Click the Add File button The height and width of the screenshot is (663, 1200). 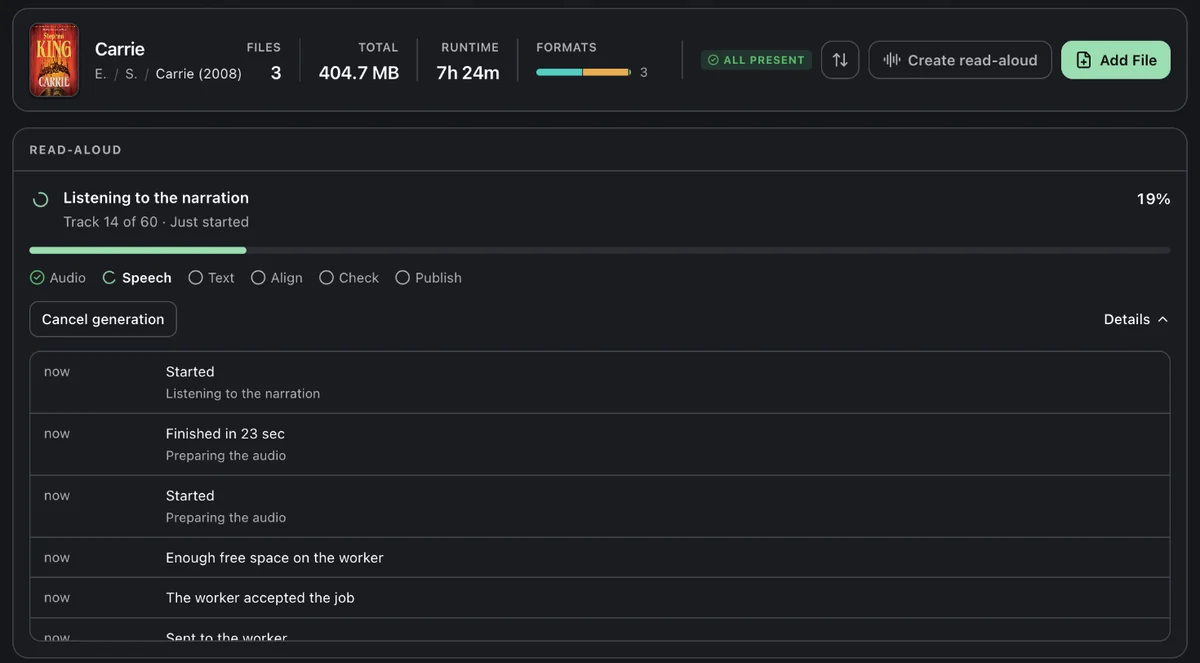coord(1116,60)
